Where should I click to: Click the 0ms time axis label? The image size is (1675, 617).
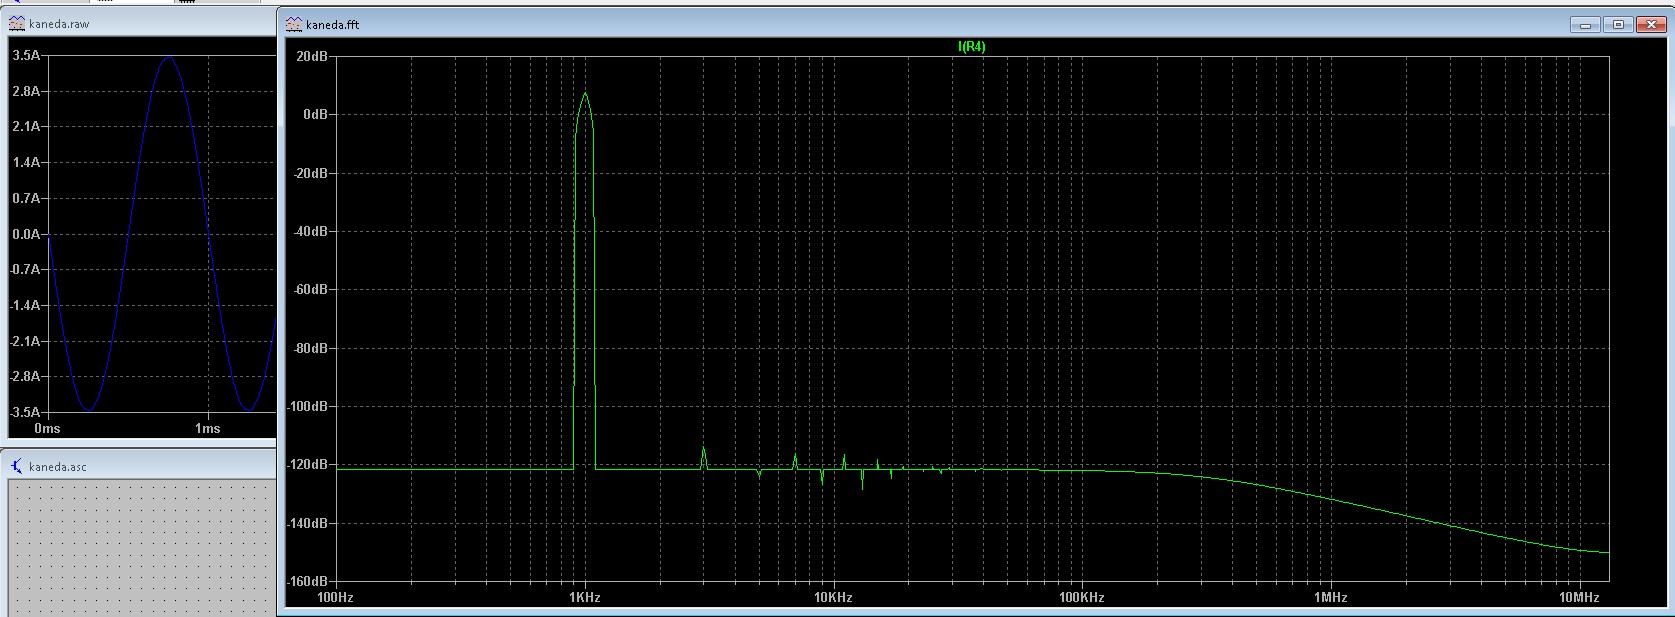pos(47,428)
